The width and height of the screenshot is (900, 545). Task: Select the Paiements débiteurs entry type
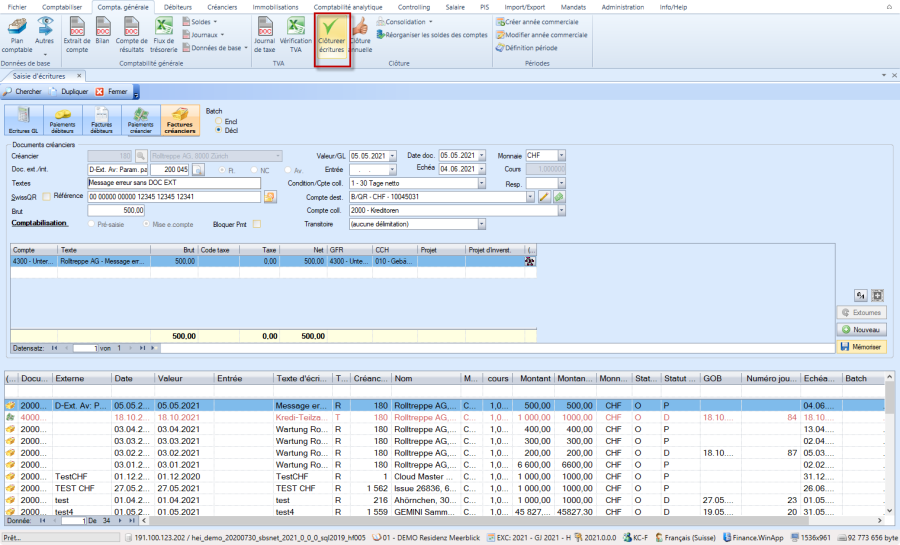[62, 120]
